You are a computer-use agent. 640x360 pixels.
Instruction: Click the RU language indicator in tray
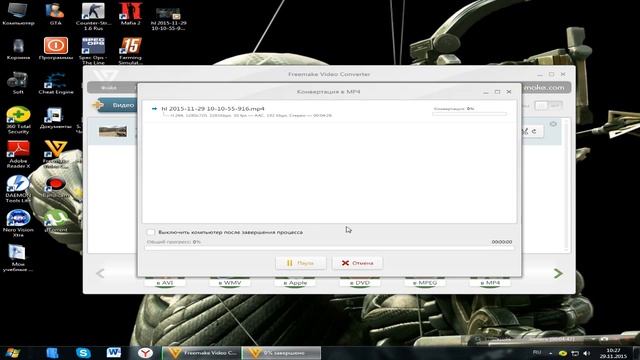[537, 352]
